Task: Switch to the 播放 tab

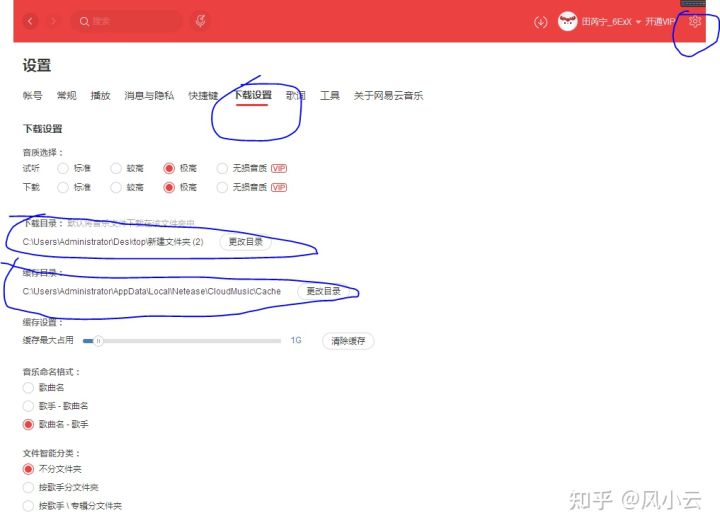Action: coord(101,96)
